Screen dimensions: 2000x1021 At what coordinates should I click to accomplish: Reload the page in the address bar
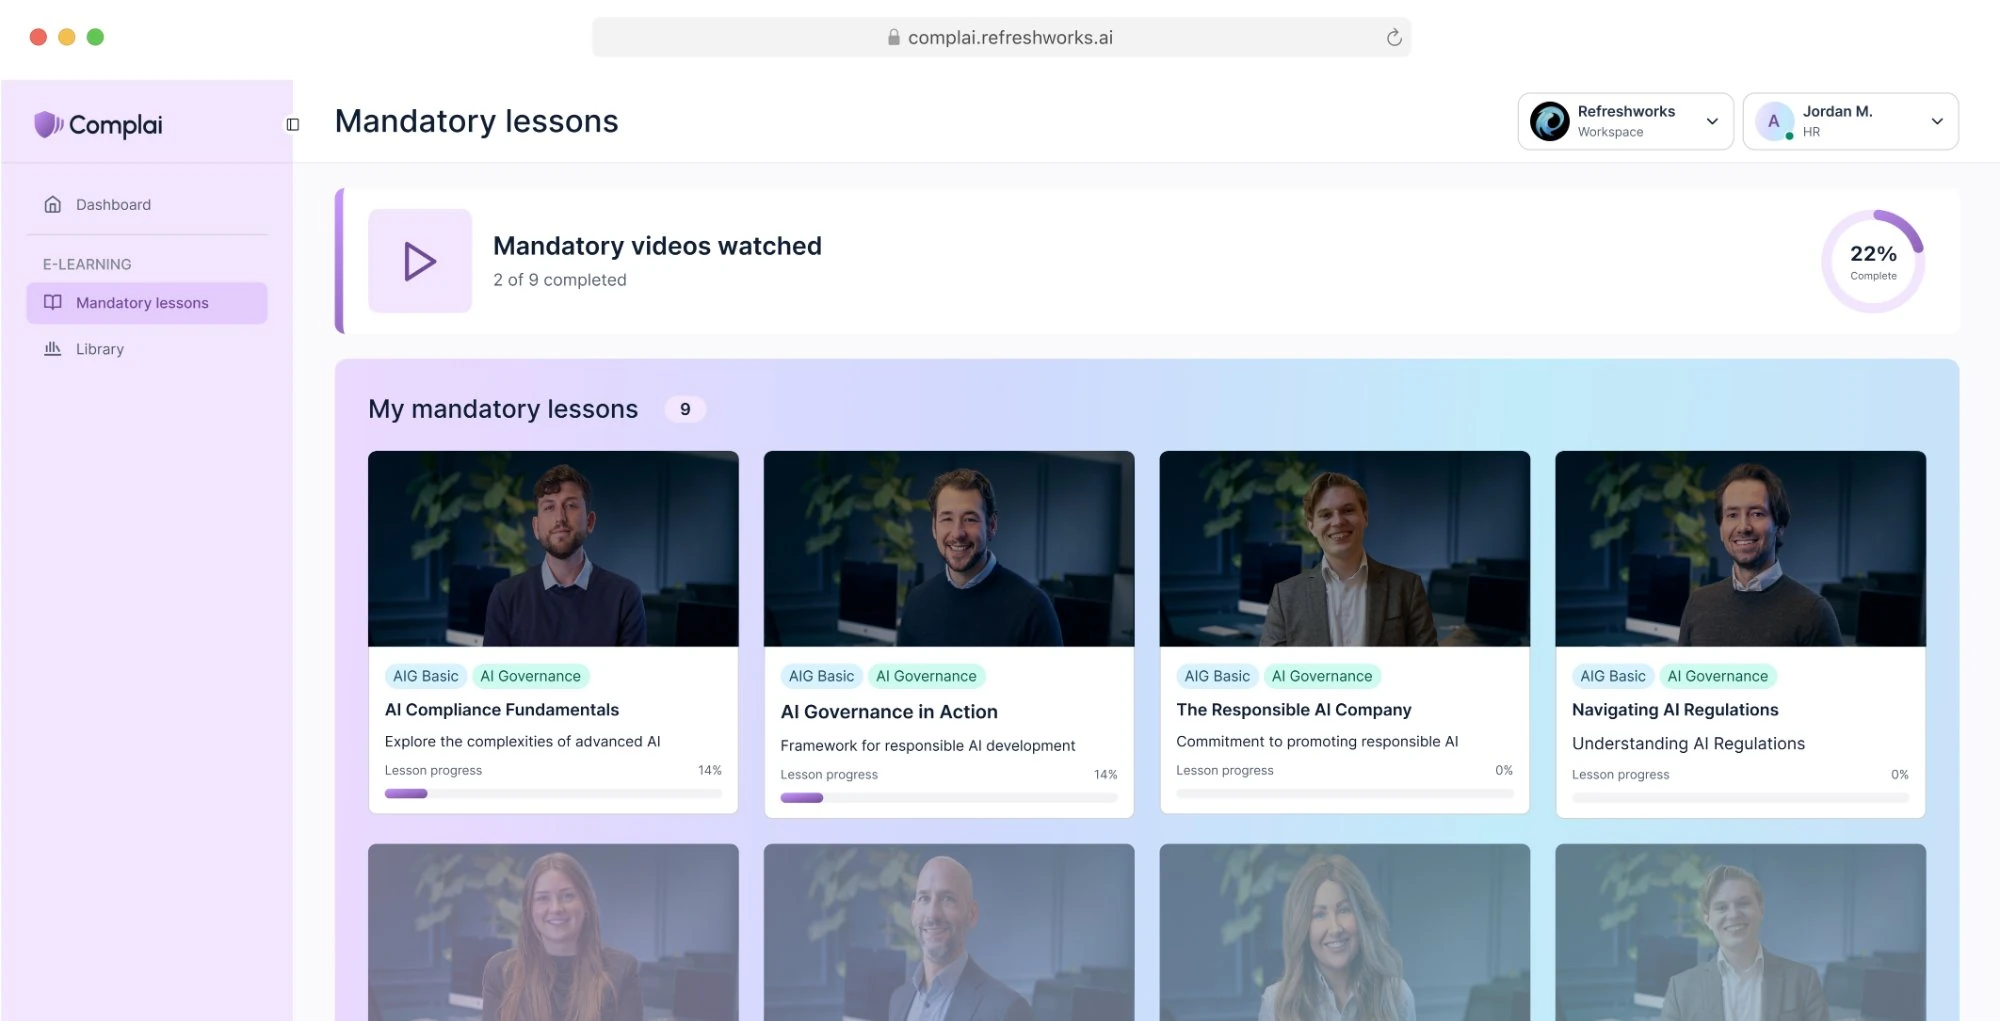point(1393,38)
